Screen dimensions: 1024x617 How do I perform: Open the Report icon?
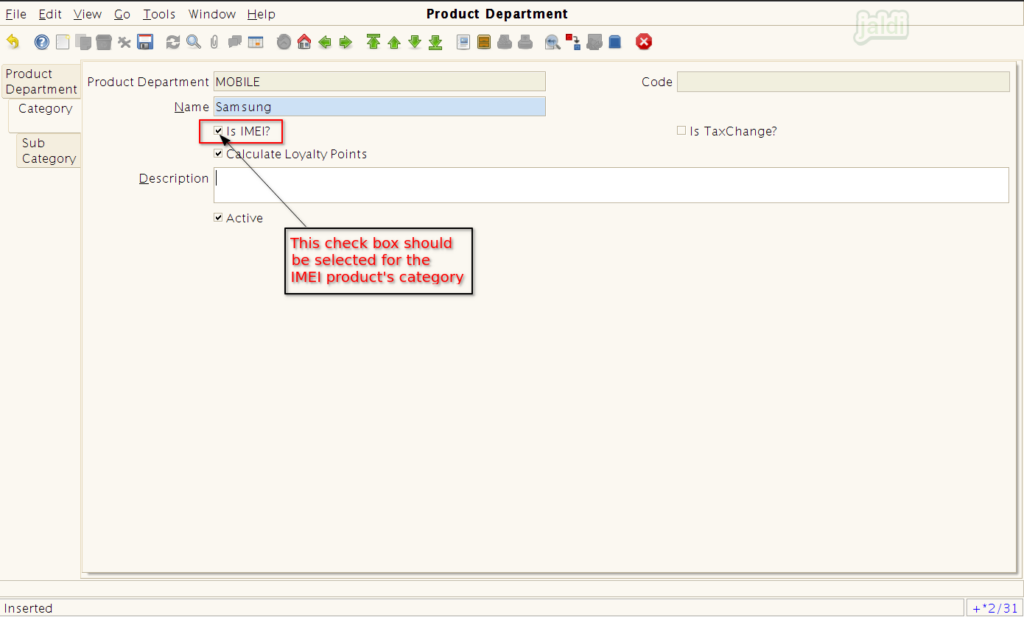pyautogui.click(x=463, y=42)
